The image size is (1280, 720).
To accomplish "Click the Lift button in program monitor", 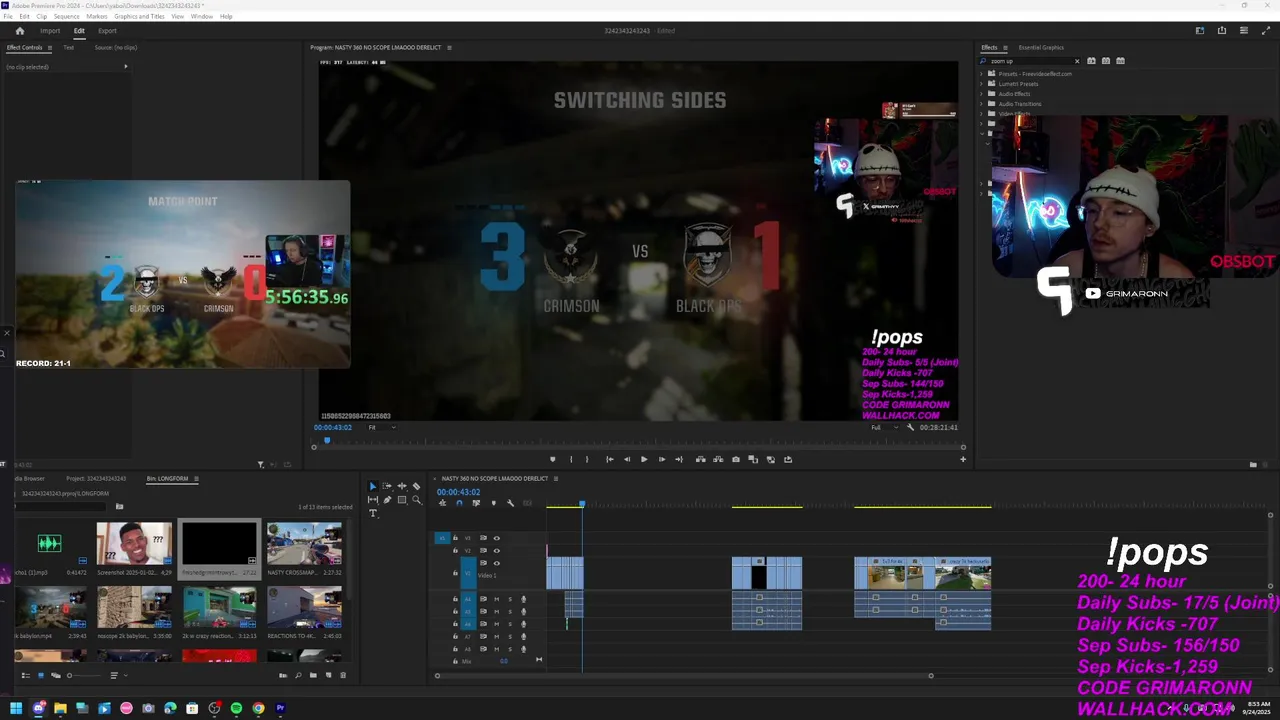I will tap(700, 459).
